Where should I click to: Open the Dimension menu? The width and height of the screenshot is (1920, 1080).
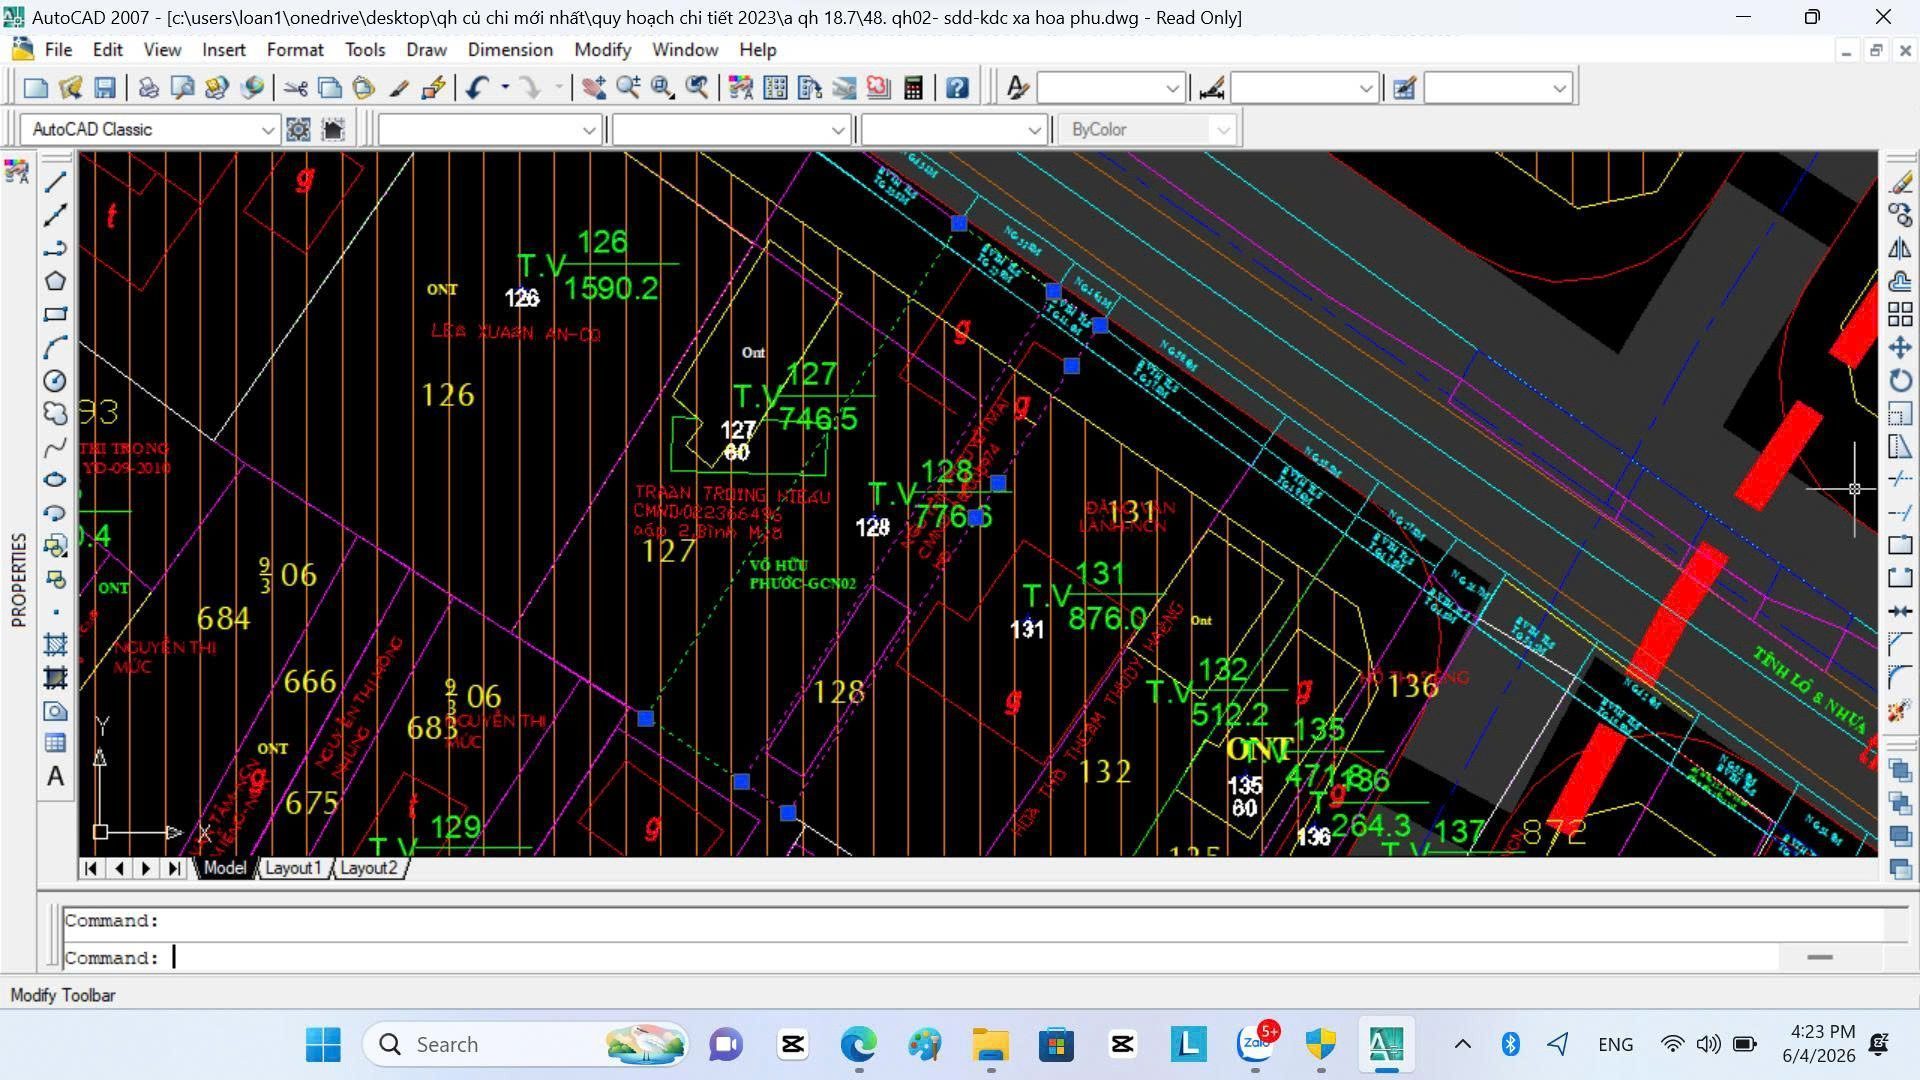click(510, 49)
